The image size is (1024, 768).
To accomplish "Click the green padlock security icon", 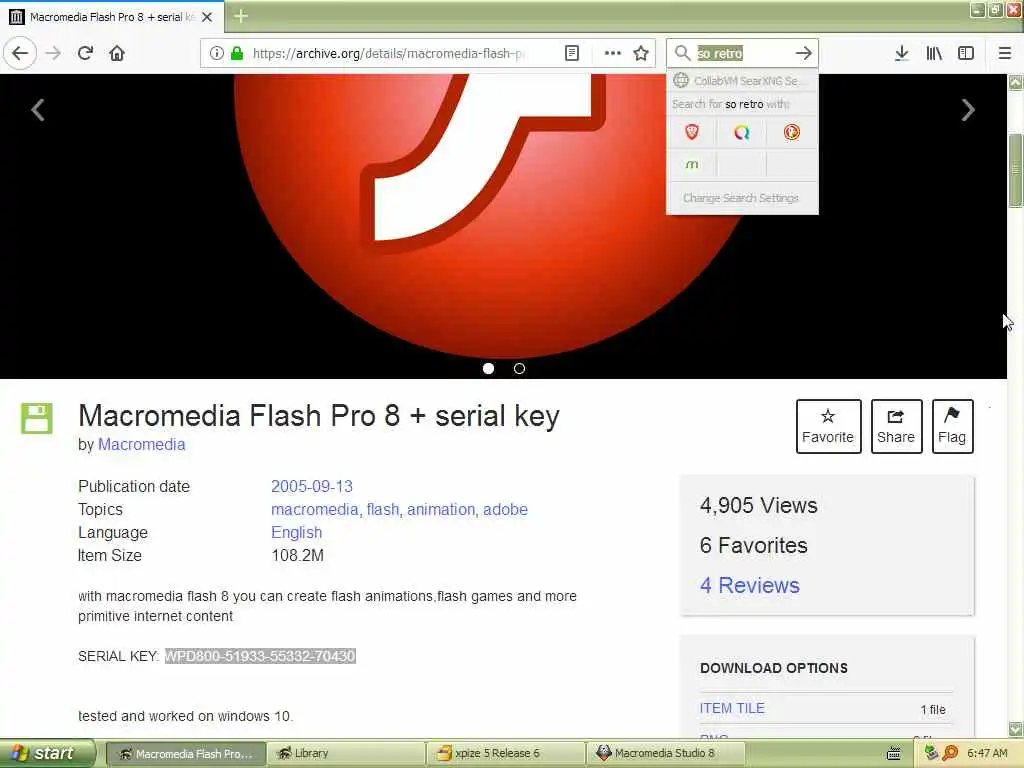I will [237, 53].
